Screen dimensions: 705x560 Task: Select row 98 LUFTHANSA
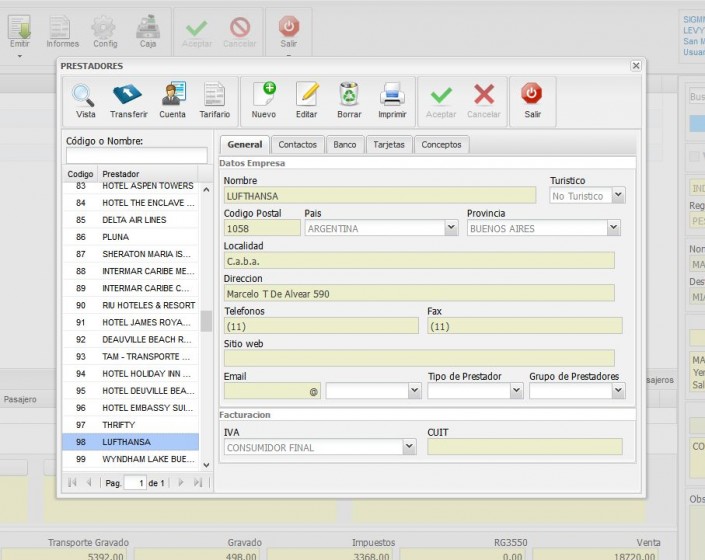click(130, 442)
